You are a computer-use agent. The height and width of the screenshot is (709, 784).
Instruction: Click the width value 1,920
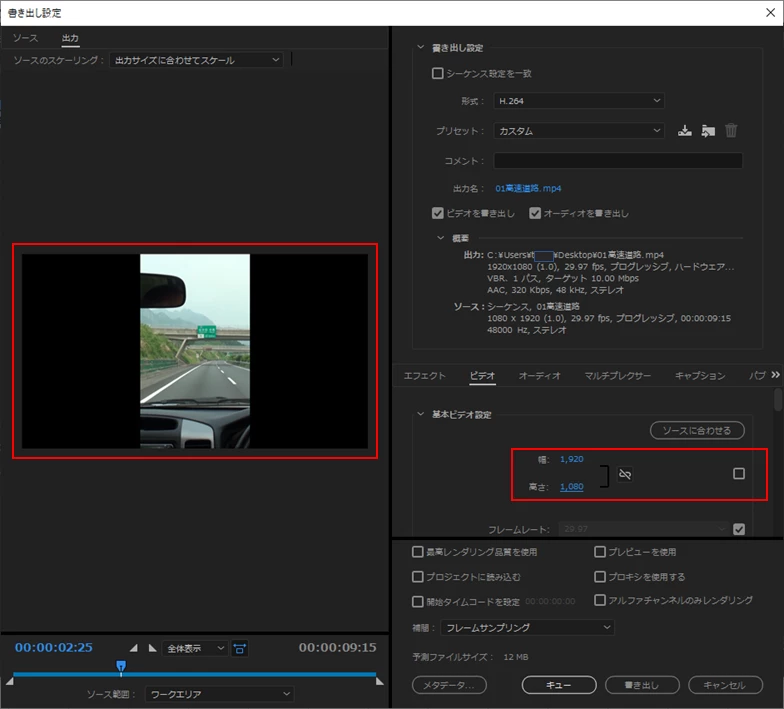click(x=572, y=459)
